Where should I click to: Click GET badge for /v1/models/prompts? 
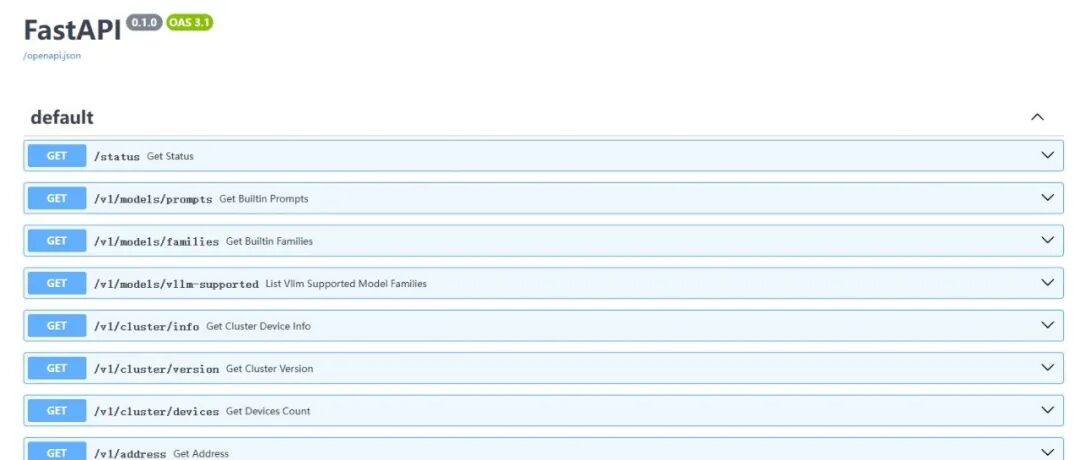coord(56,198)
